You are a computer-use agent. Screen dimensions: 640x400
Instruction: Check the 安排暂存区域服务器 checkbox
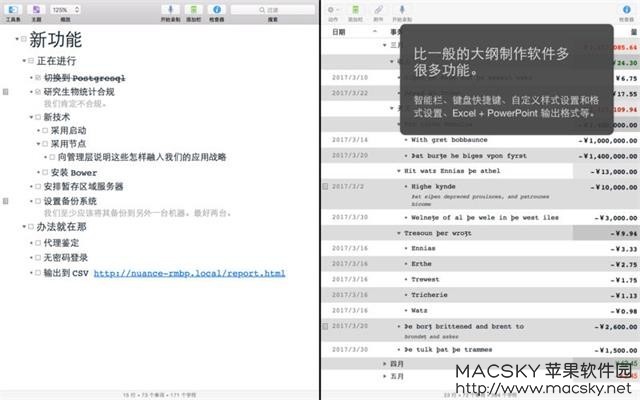[38, 187]
